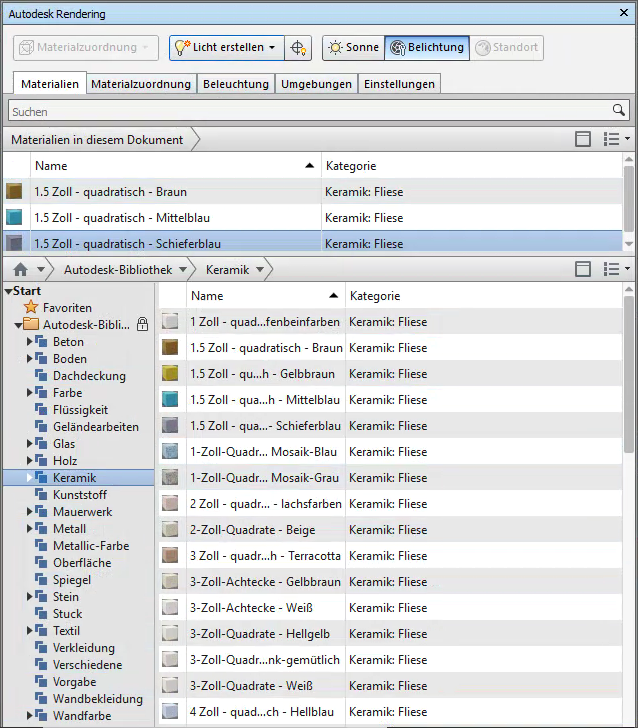Click the 3 Zoll Terracotta thumbnail

[x=170, y=555]
